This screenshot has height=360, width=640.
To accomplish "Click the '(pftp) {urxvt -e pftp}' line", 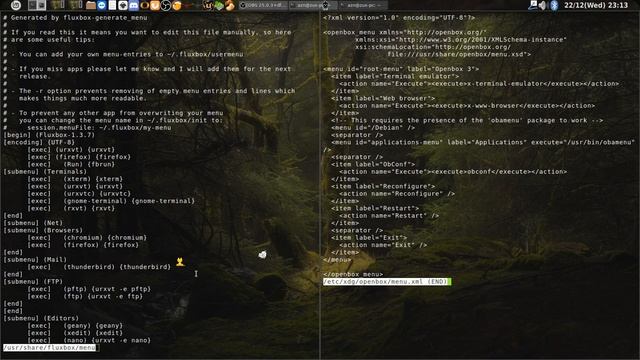I will (x=89, y=289).
